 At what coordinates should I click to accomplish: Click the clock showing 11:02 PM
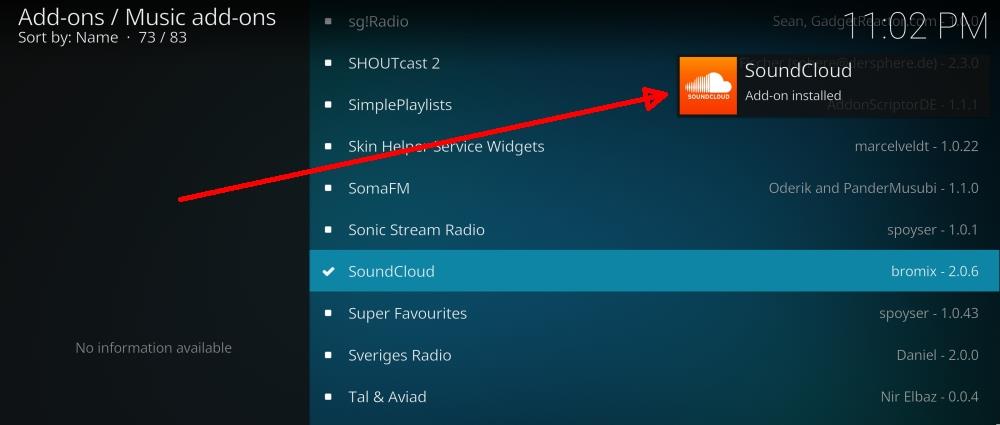916,27
